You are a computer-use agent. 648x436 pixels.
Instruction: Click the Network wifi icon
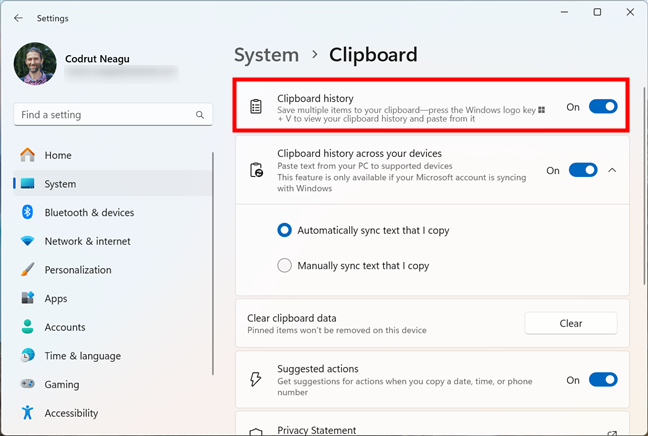[28, 241]
